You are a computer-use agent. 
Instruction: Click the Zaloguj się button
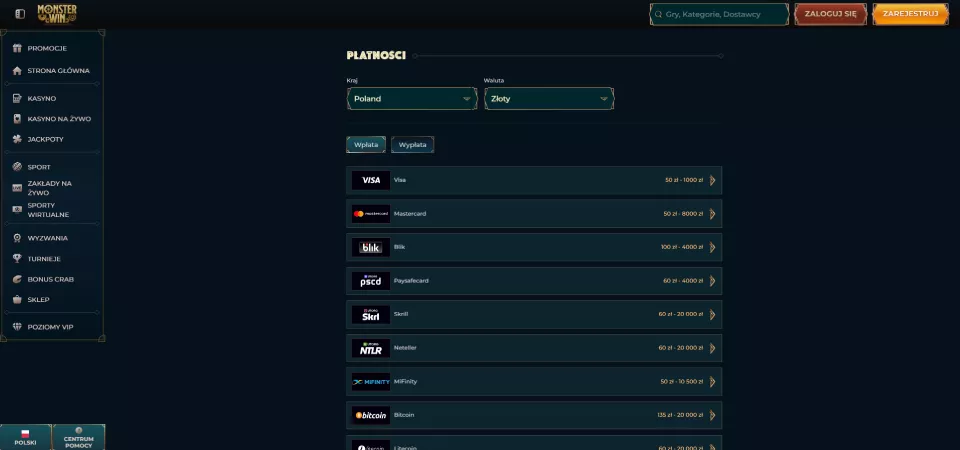[830, 14]
